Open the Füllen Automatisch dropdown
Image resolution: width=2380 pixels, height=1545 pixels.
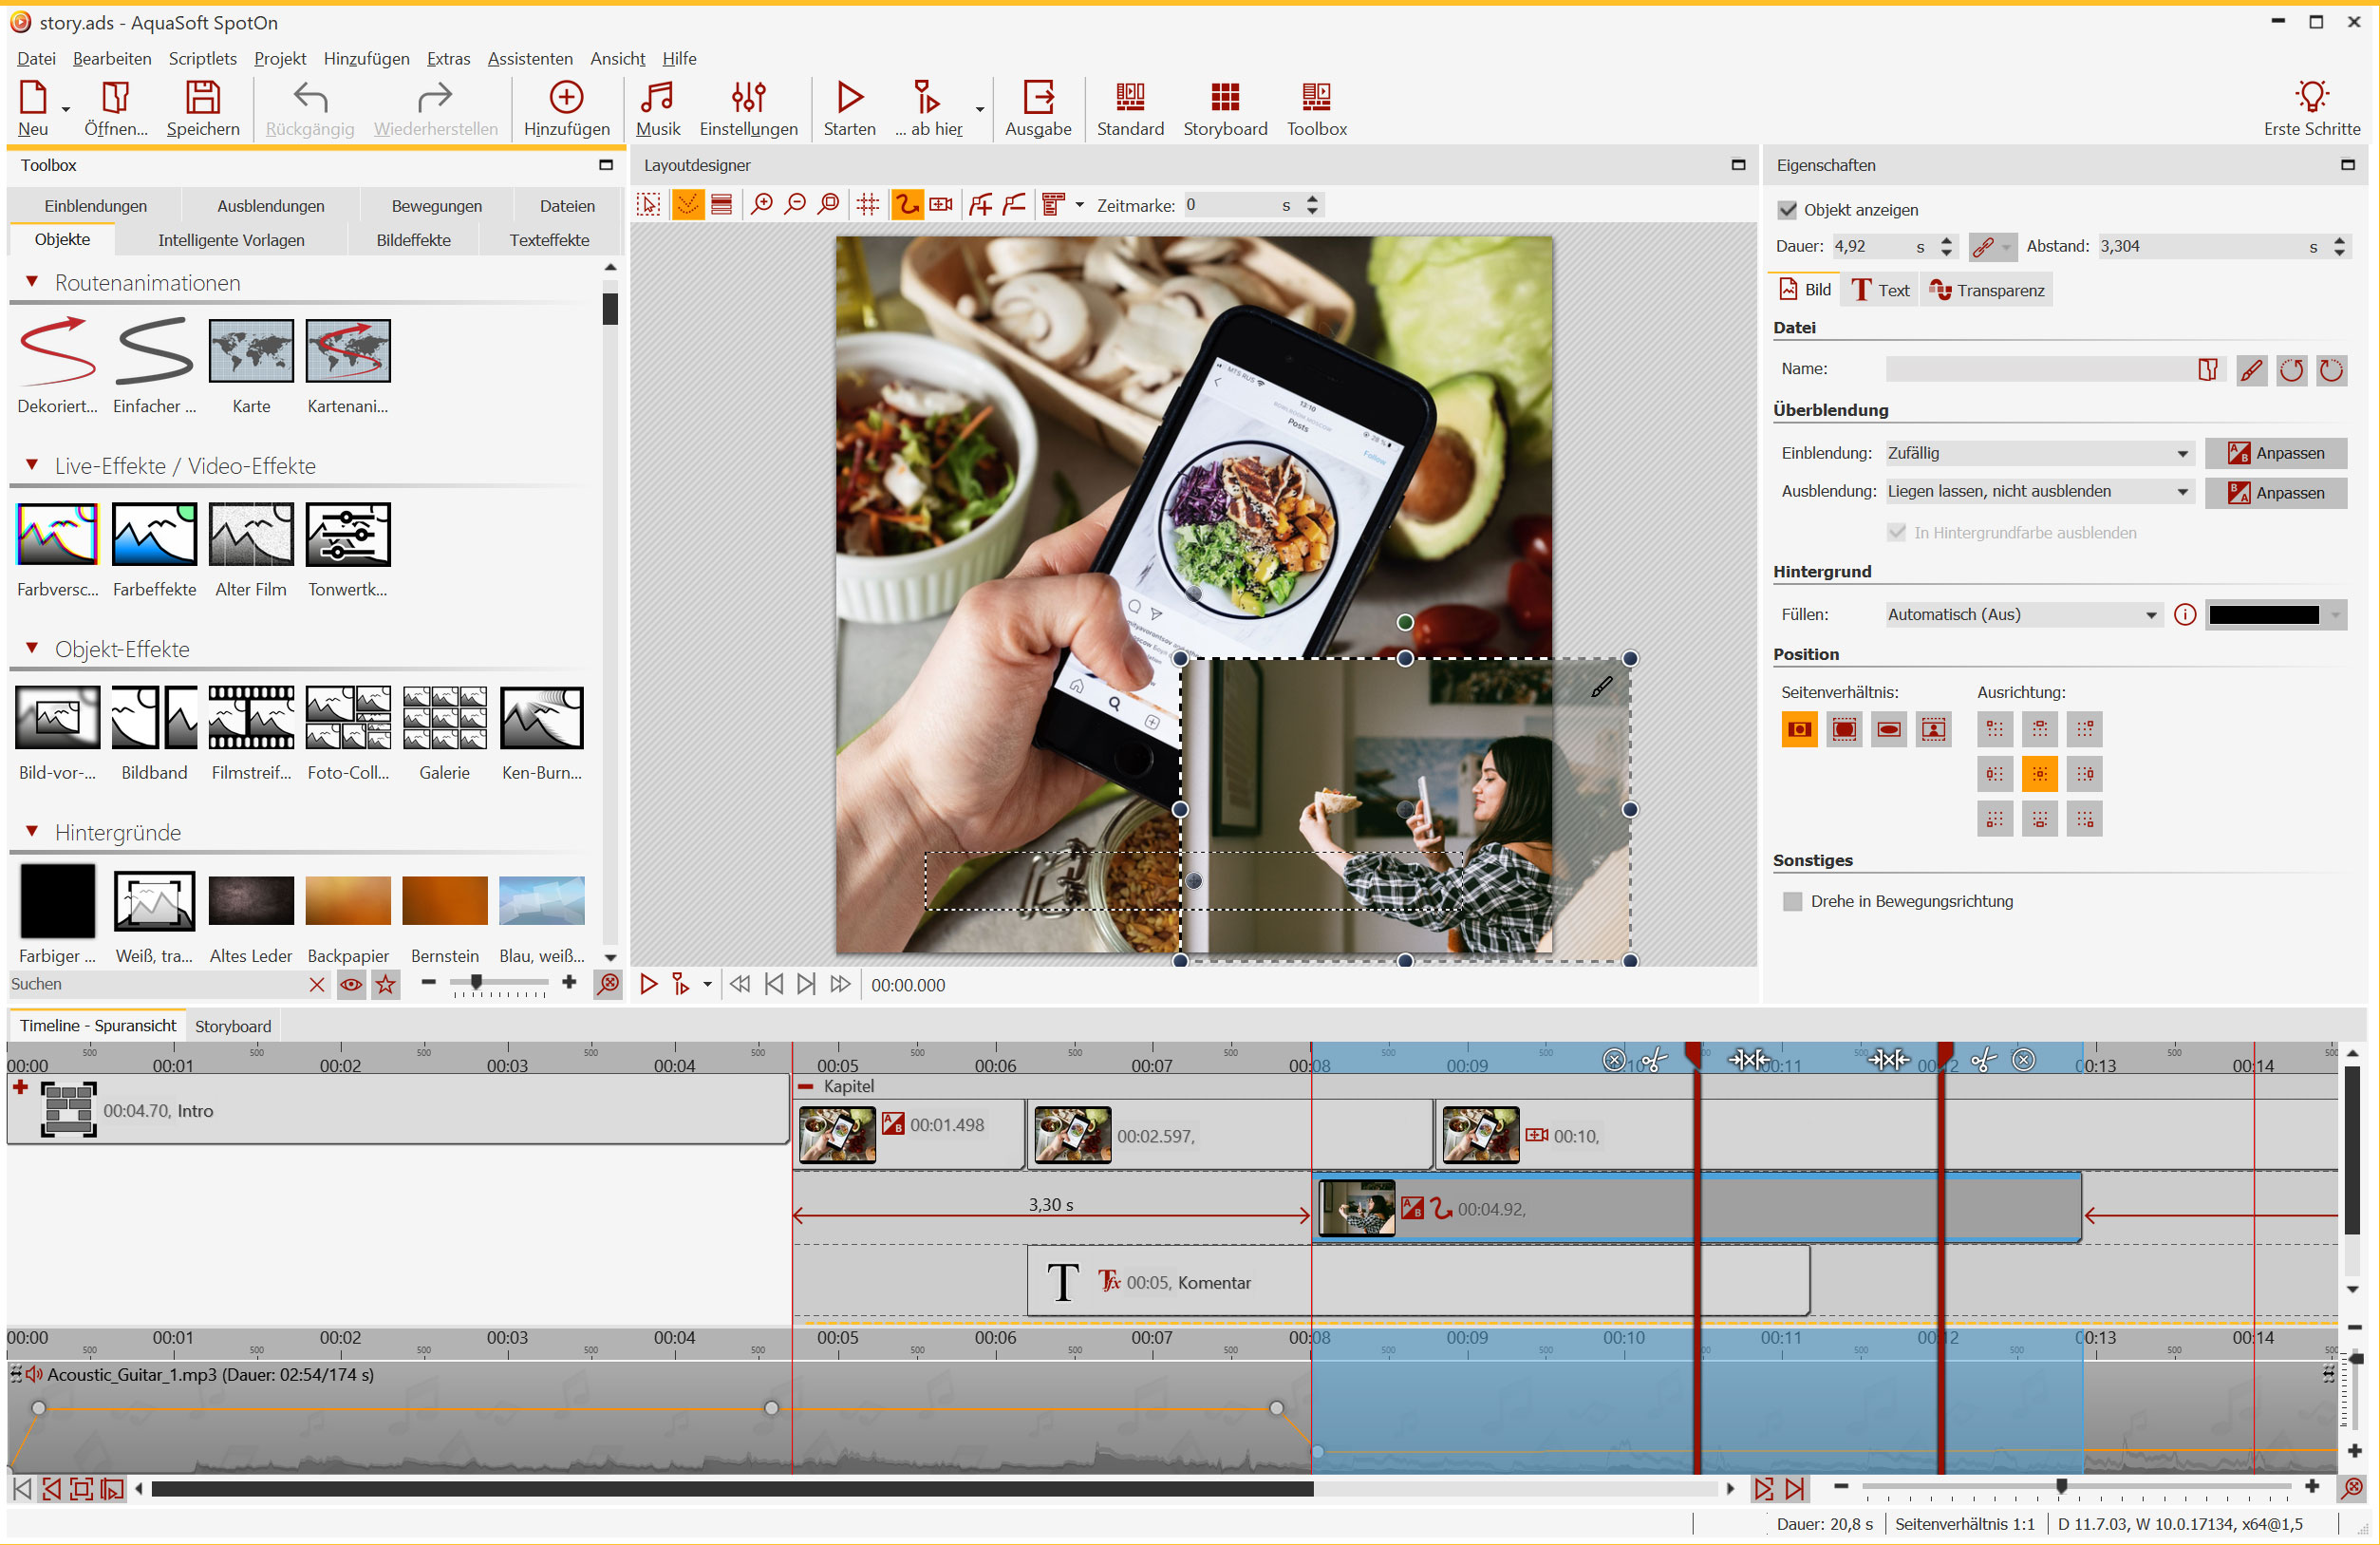(2022, 615)
